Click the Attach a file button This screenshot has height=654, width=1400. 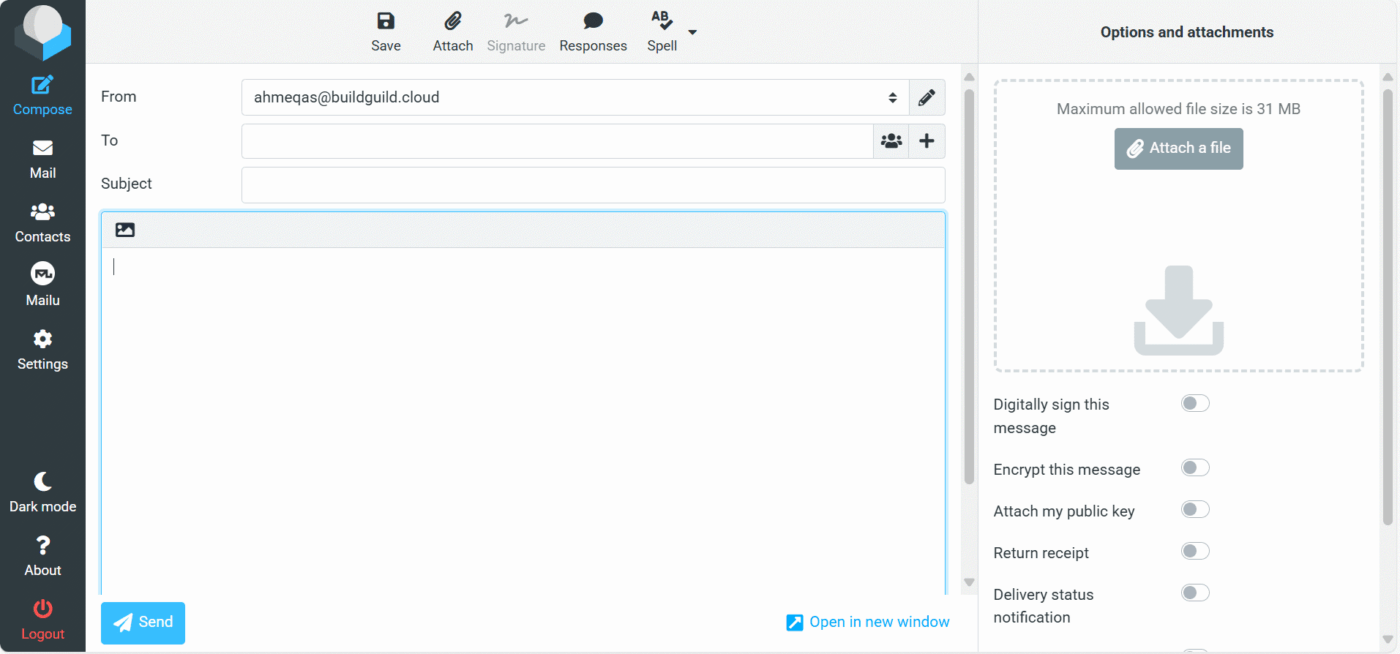1178,148
